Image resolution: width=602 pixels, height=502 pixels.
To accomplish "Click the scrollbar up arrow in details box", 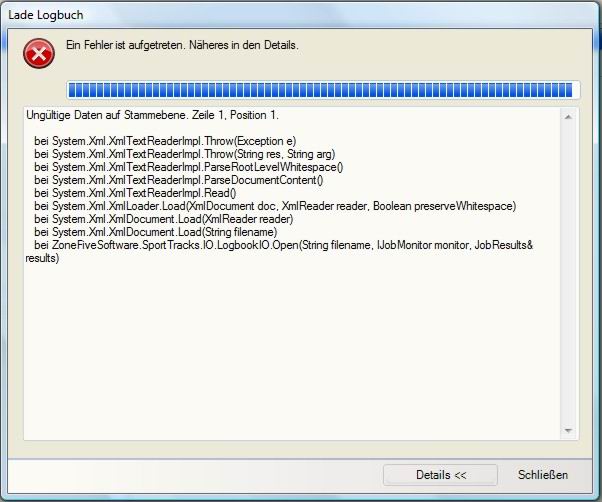I will point(569,116).
